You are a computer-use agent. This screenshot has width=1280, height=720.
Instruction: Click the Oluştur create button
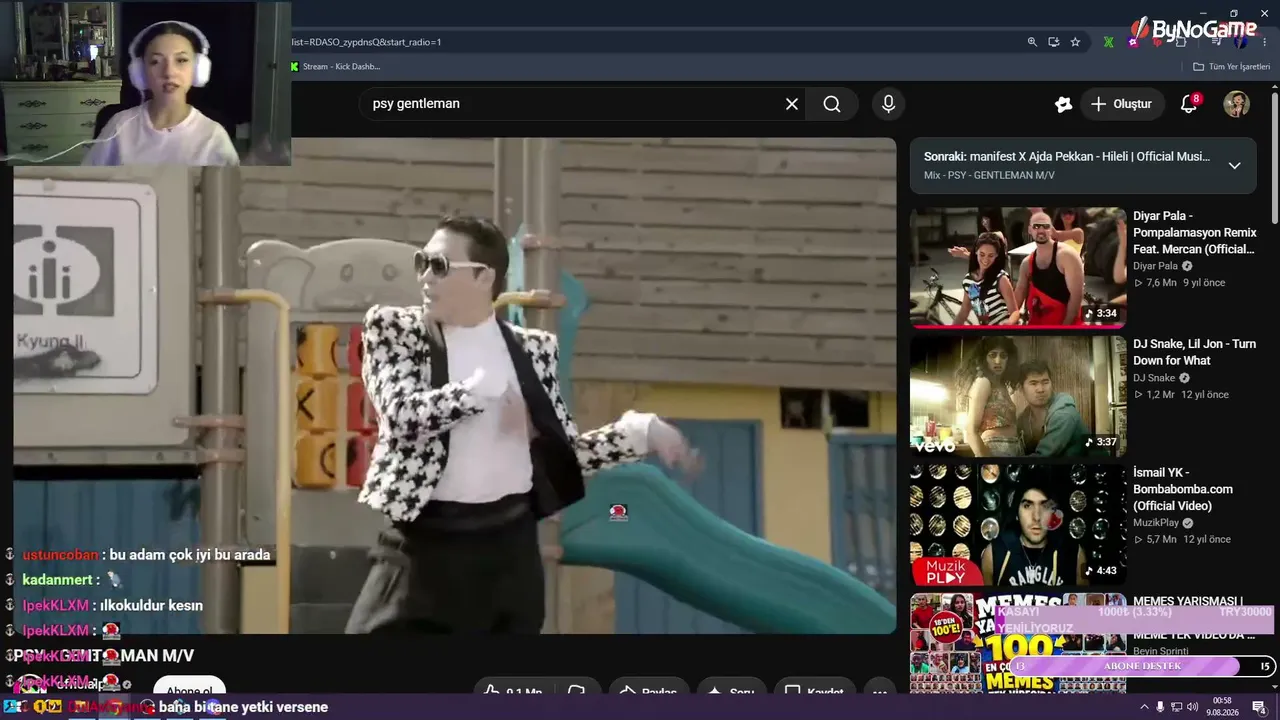[1121, 104]
